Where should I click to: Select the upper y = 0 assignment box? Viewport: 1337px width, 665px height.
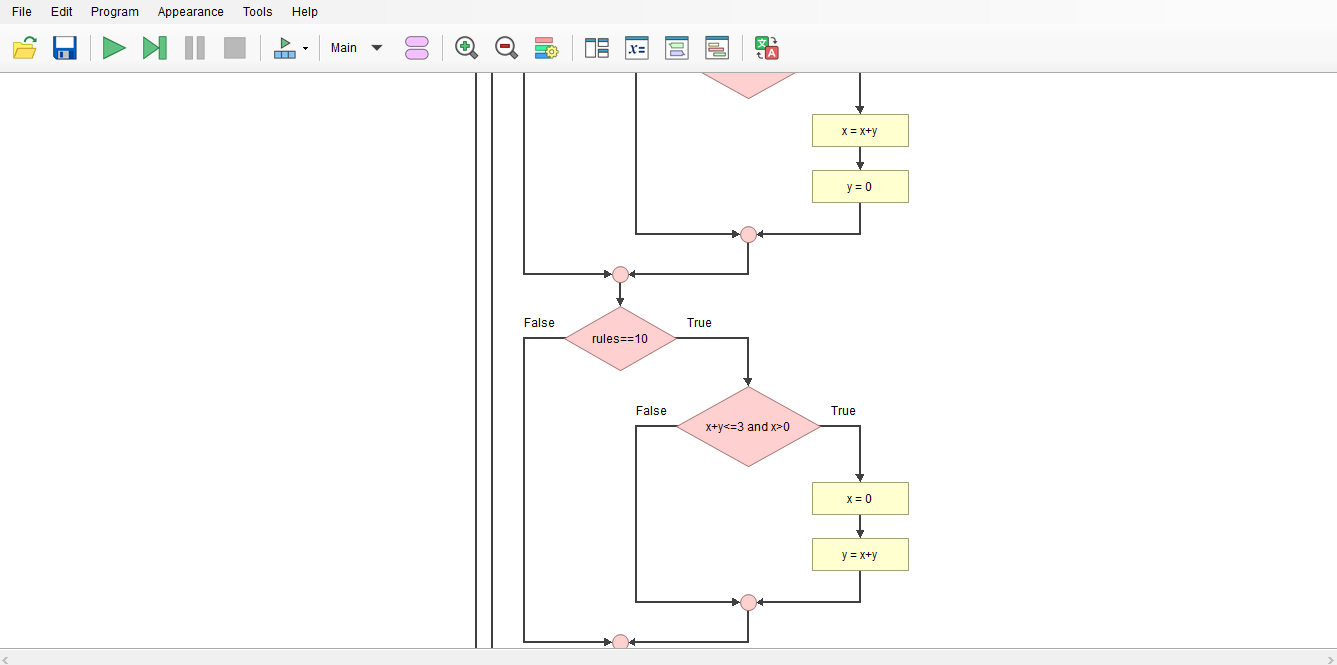point(860,187)
